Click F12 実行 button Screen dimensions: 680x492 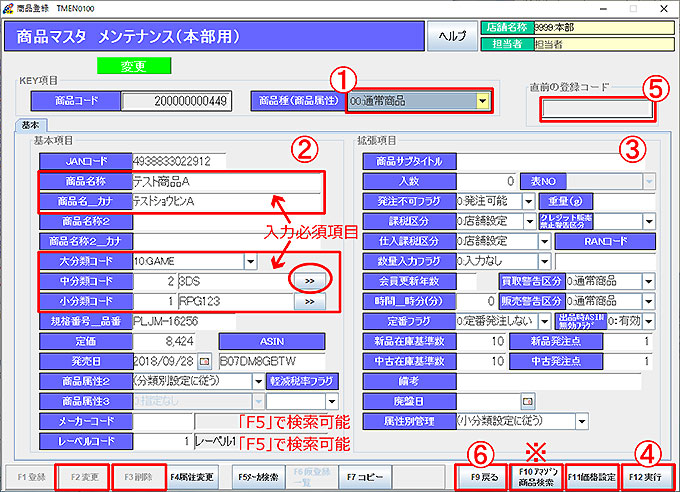pos(647,477)
